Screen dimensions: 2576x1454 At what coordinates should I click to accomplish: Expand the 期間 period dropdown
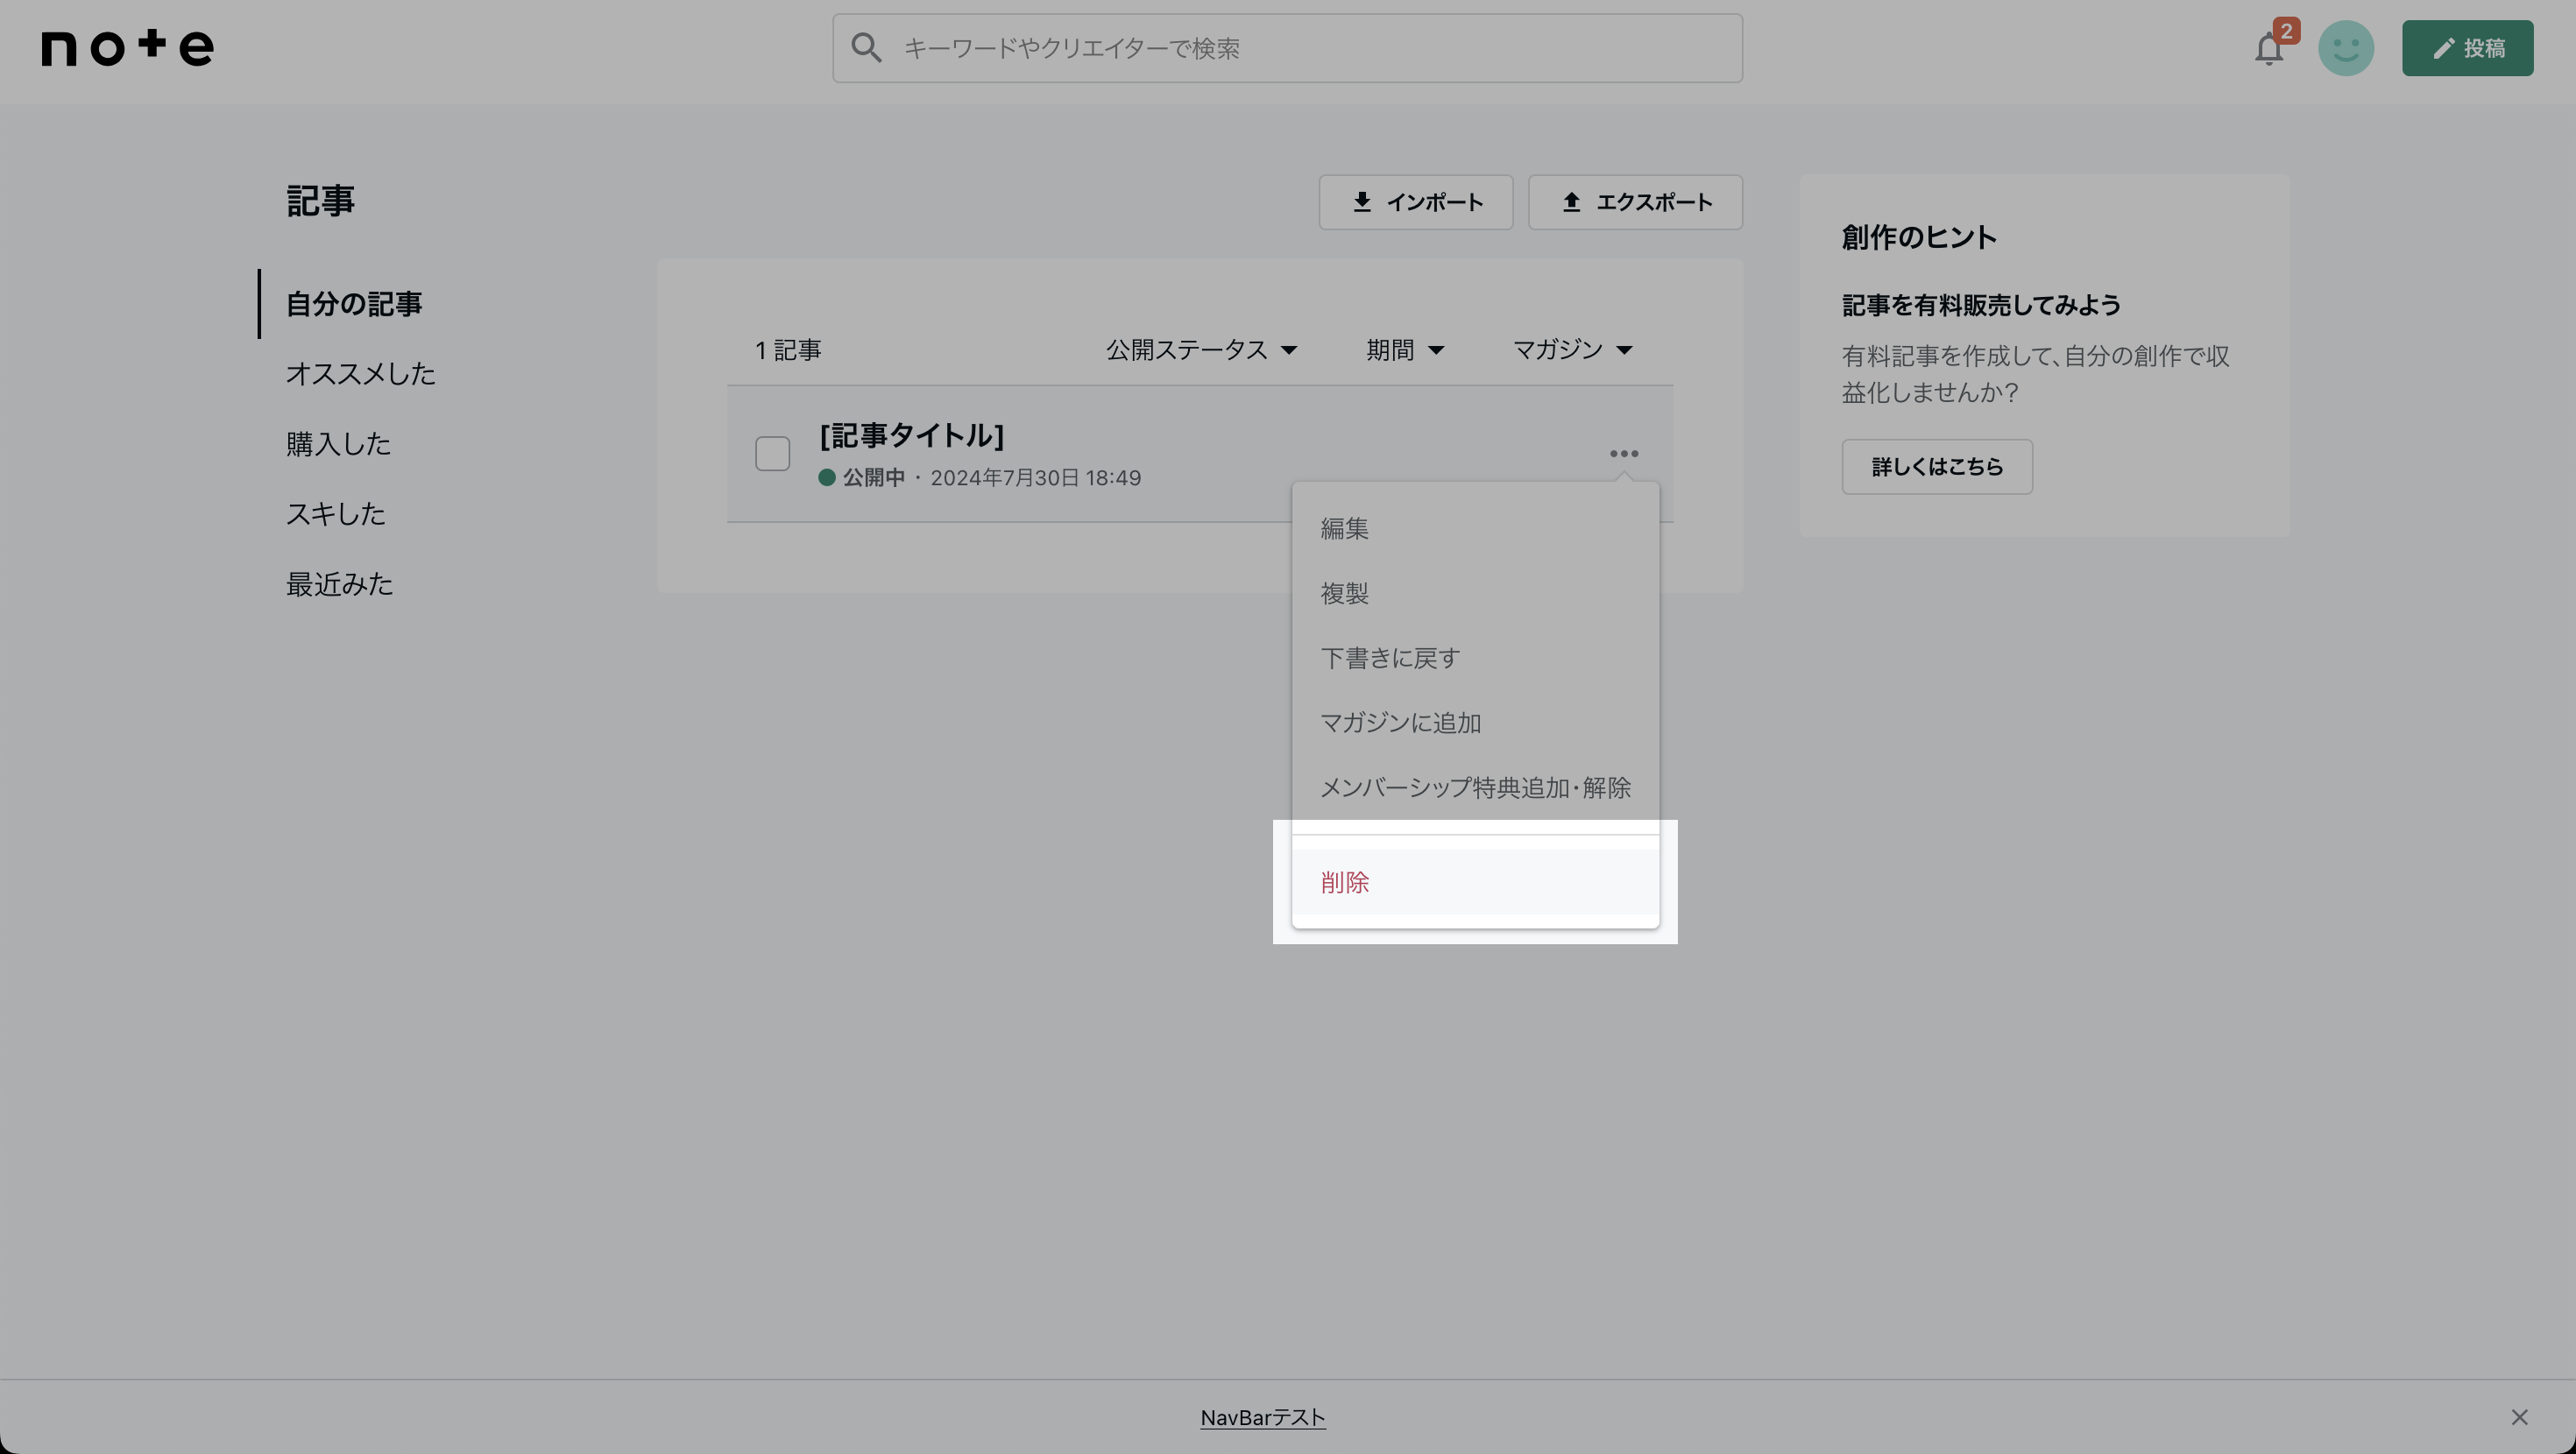pyautogui.click(x=1405, y=350)
